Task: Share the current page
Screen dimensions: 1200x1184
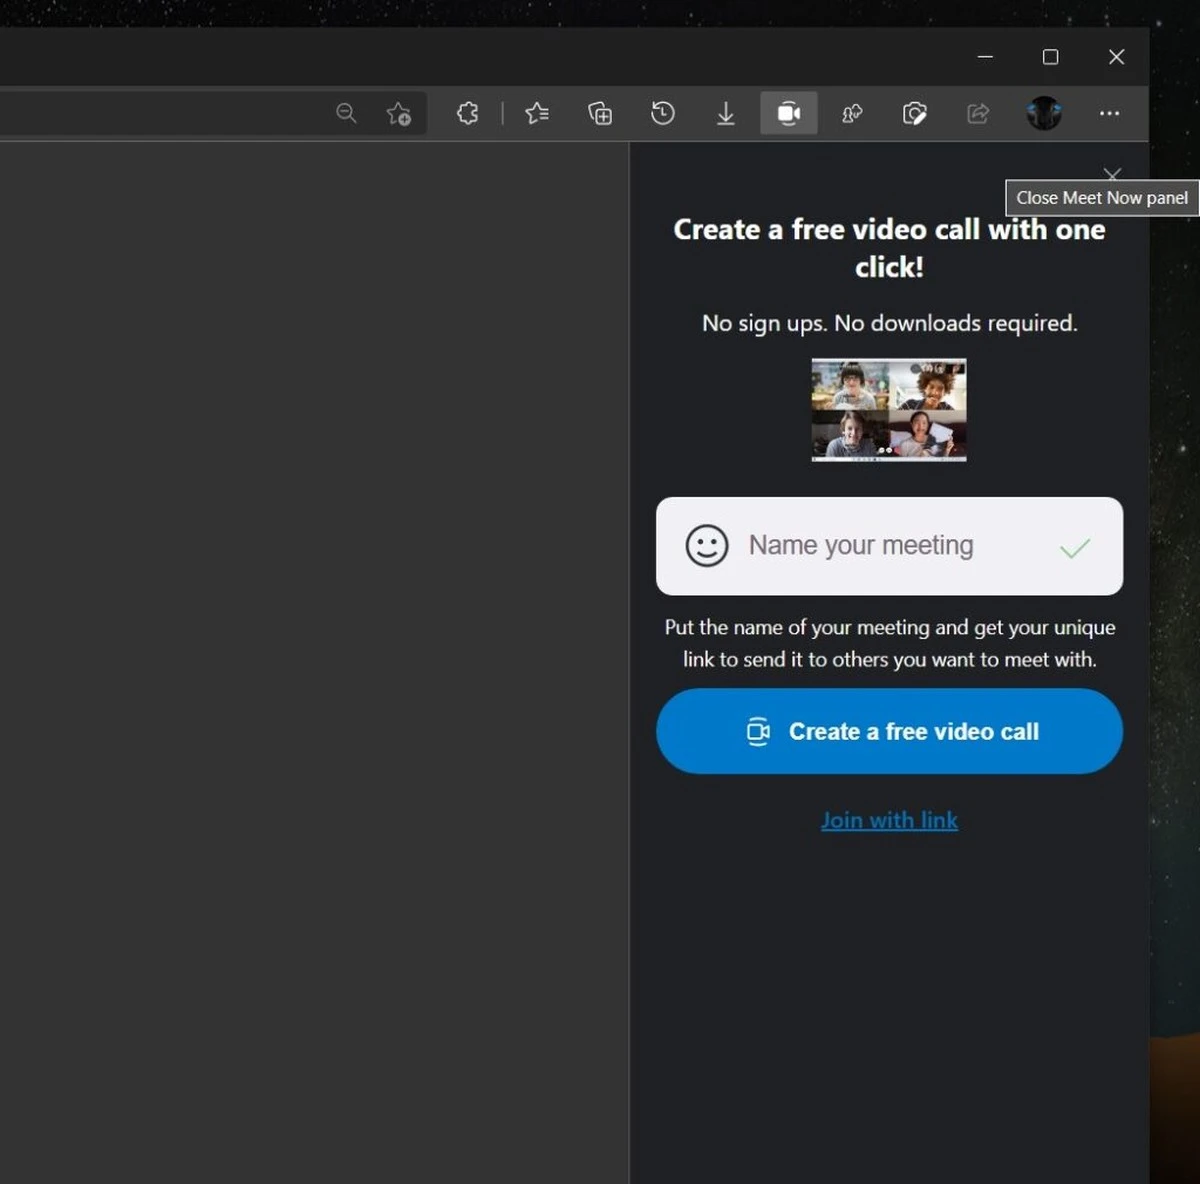Action: [x=977, y=113]
